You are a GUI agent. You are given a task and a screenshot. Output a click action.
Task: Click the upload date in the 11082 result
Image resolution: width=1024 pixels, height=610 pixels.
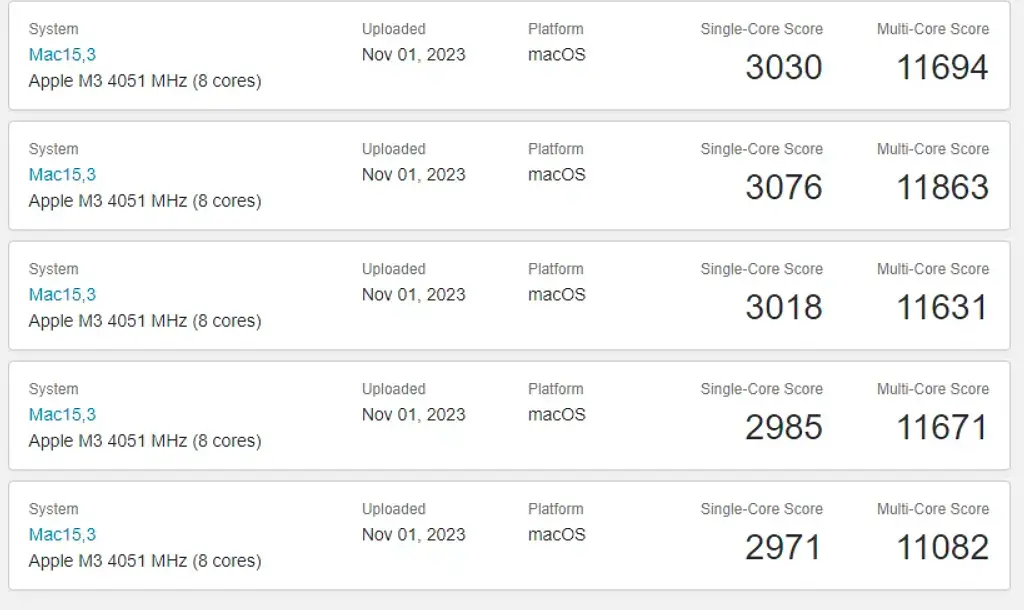click(413, 535)
